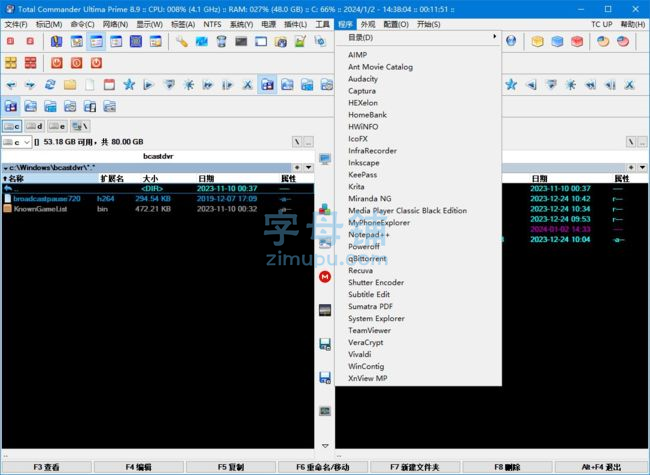
Task: Click the blue star icon in left panel toolbar
Action: 129,85
